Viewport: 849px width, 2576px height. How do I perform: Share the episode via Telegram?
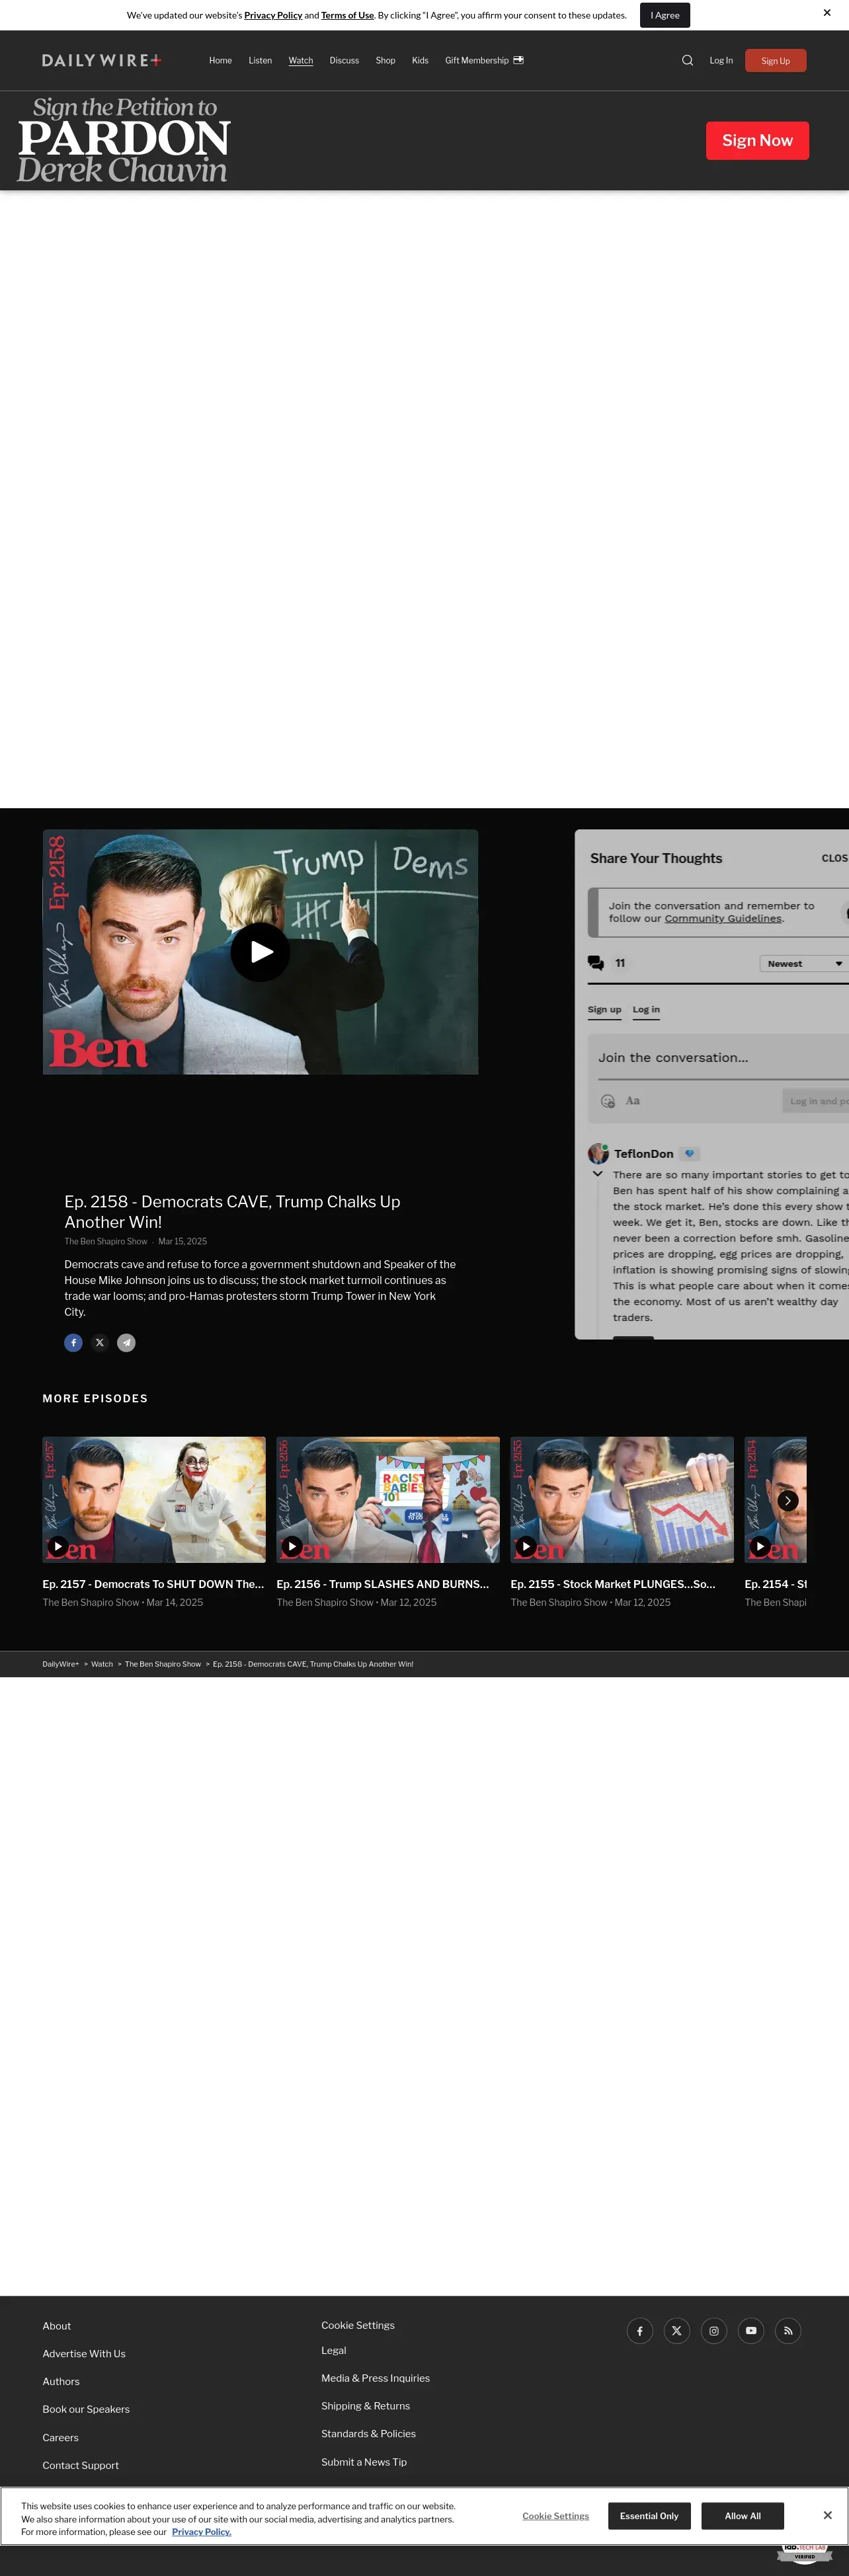[x=126, y=1343]
